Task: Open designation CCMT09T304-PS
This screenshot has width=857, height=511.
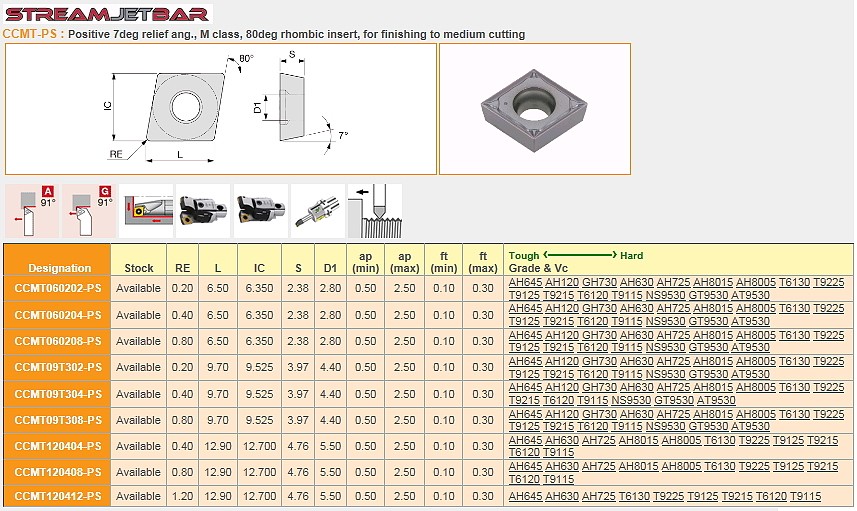Action: click(58, 394)
